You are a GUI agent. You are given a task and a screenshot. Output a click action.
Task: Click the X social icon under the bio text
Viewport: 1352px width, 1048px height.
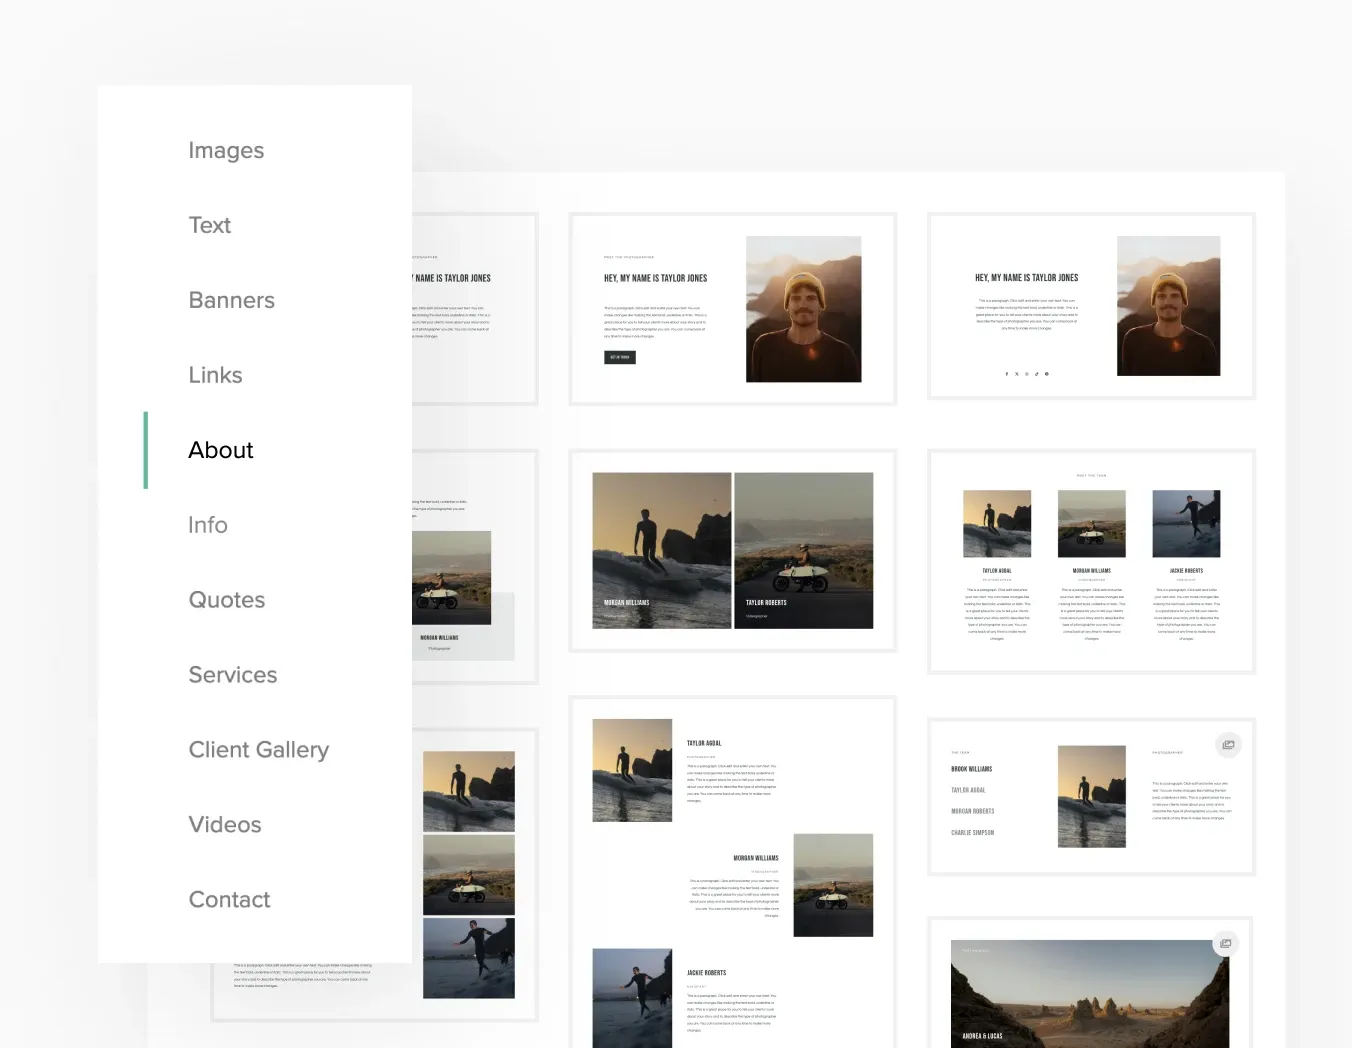point(1016,373)
